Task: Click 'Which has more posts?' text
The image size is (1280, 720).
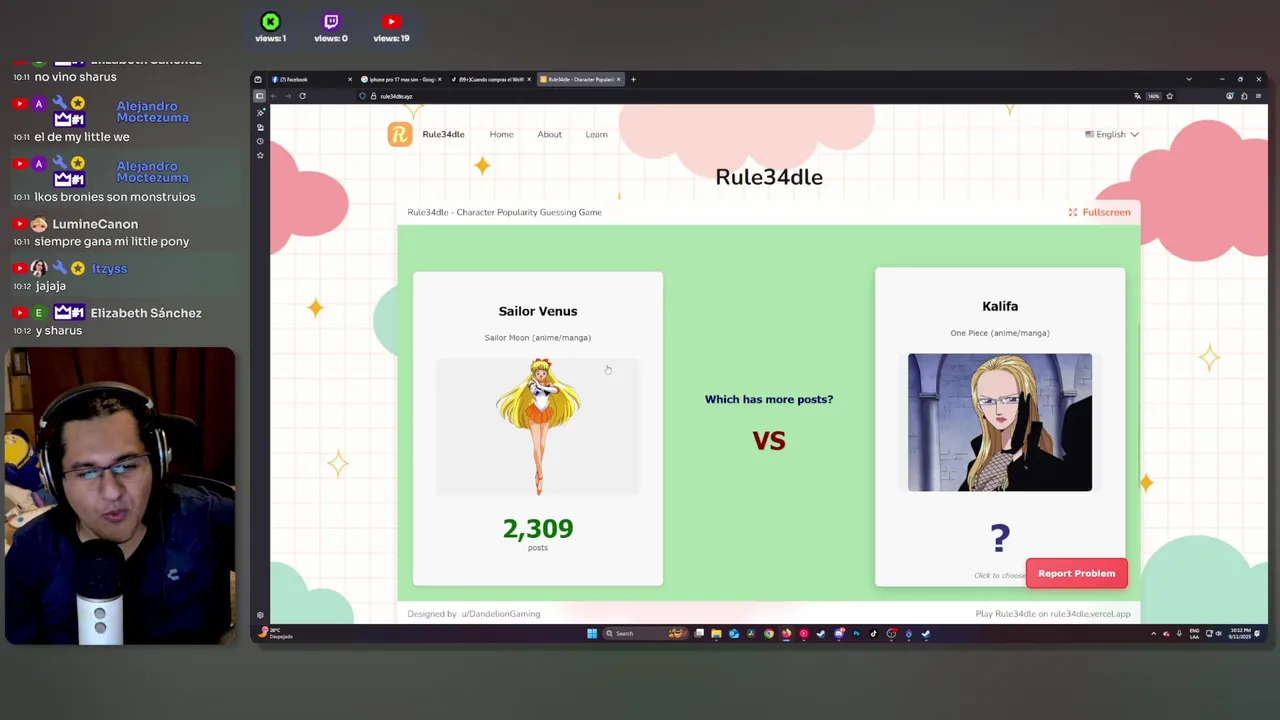Action: [769, 399]
